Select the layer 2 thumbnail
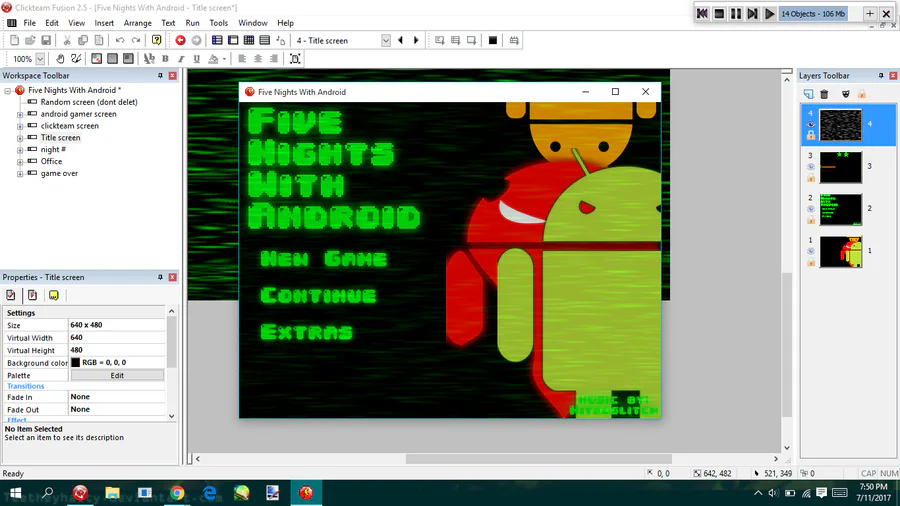The width and height of the screenshot is (900, 506). [840, 209]
